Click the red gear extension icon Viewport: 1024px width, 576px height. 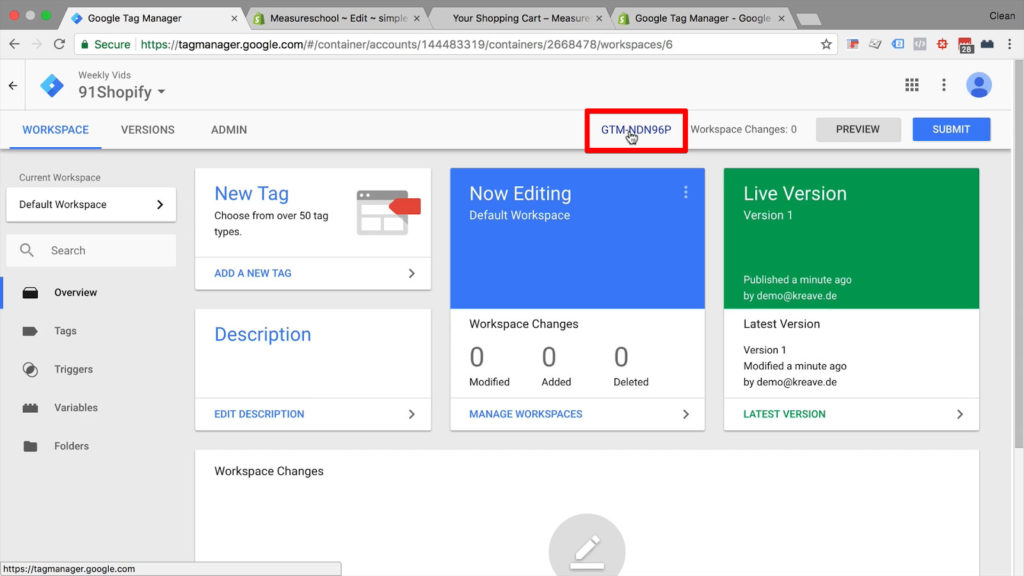(942, 44)
